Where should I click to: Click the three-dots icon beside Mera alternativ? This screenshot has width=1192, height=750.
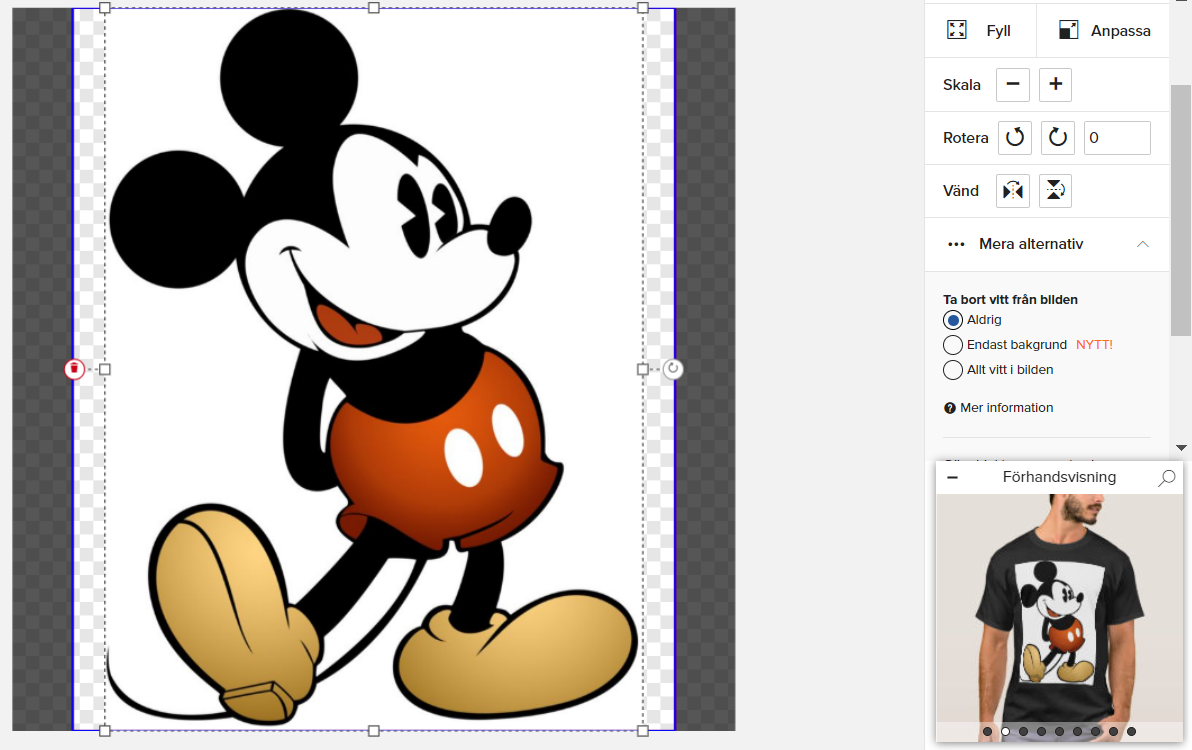[956, 244]
